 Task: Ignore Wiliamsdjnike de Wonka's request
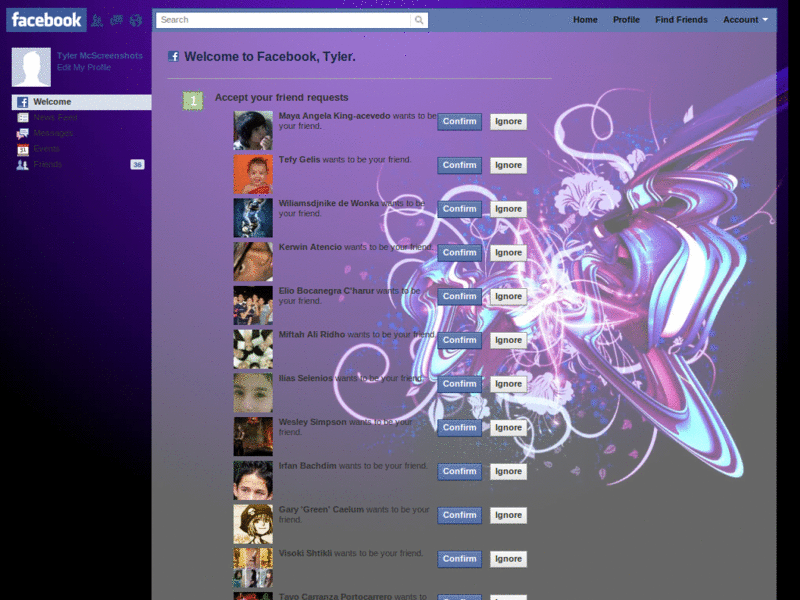coord(508,209)
